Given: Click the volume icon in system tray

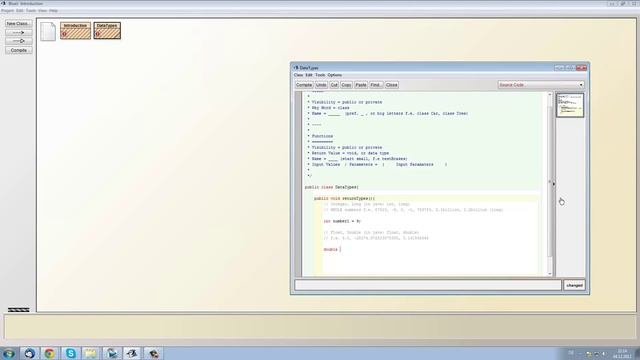Looking at the screenshot, I should pos(604,353).
